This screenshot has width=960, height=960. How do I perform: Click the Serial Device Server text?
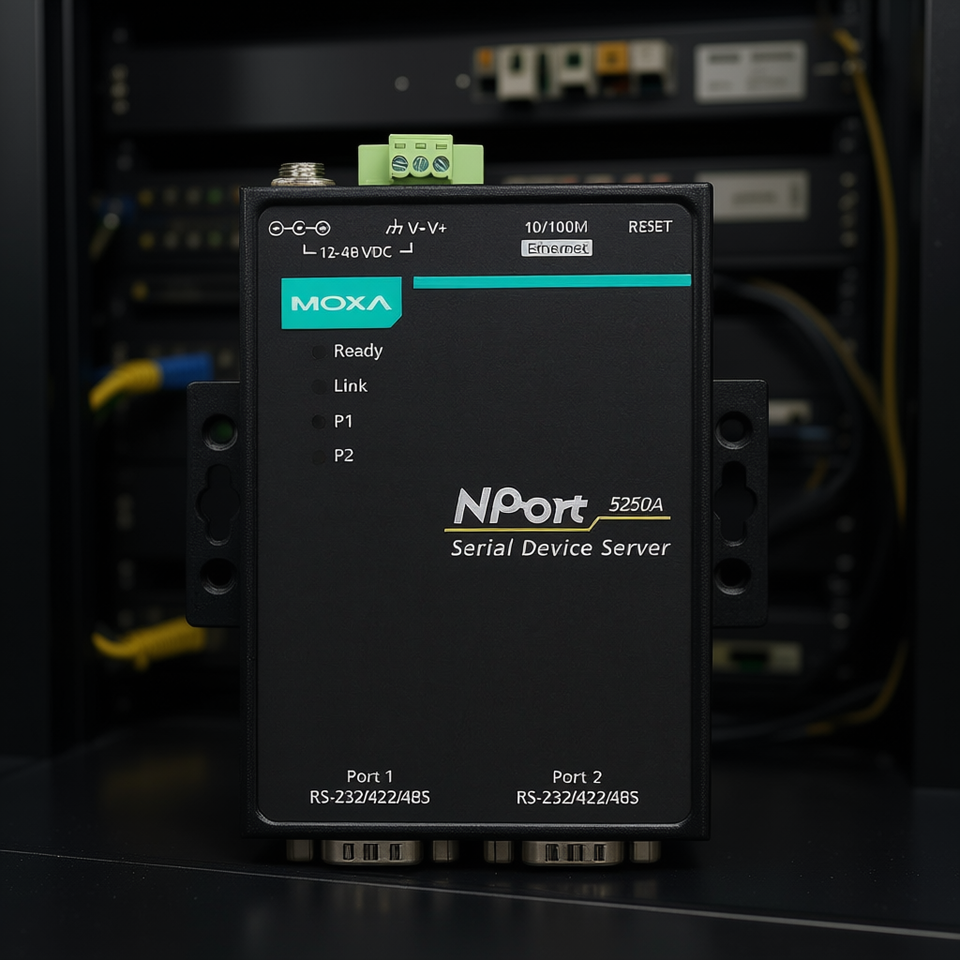pos(560,548)
